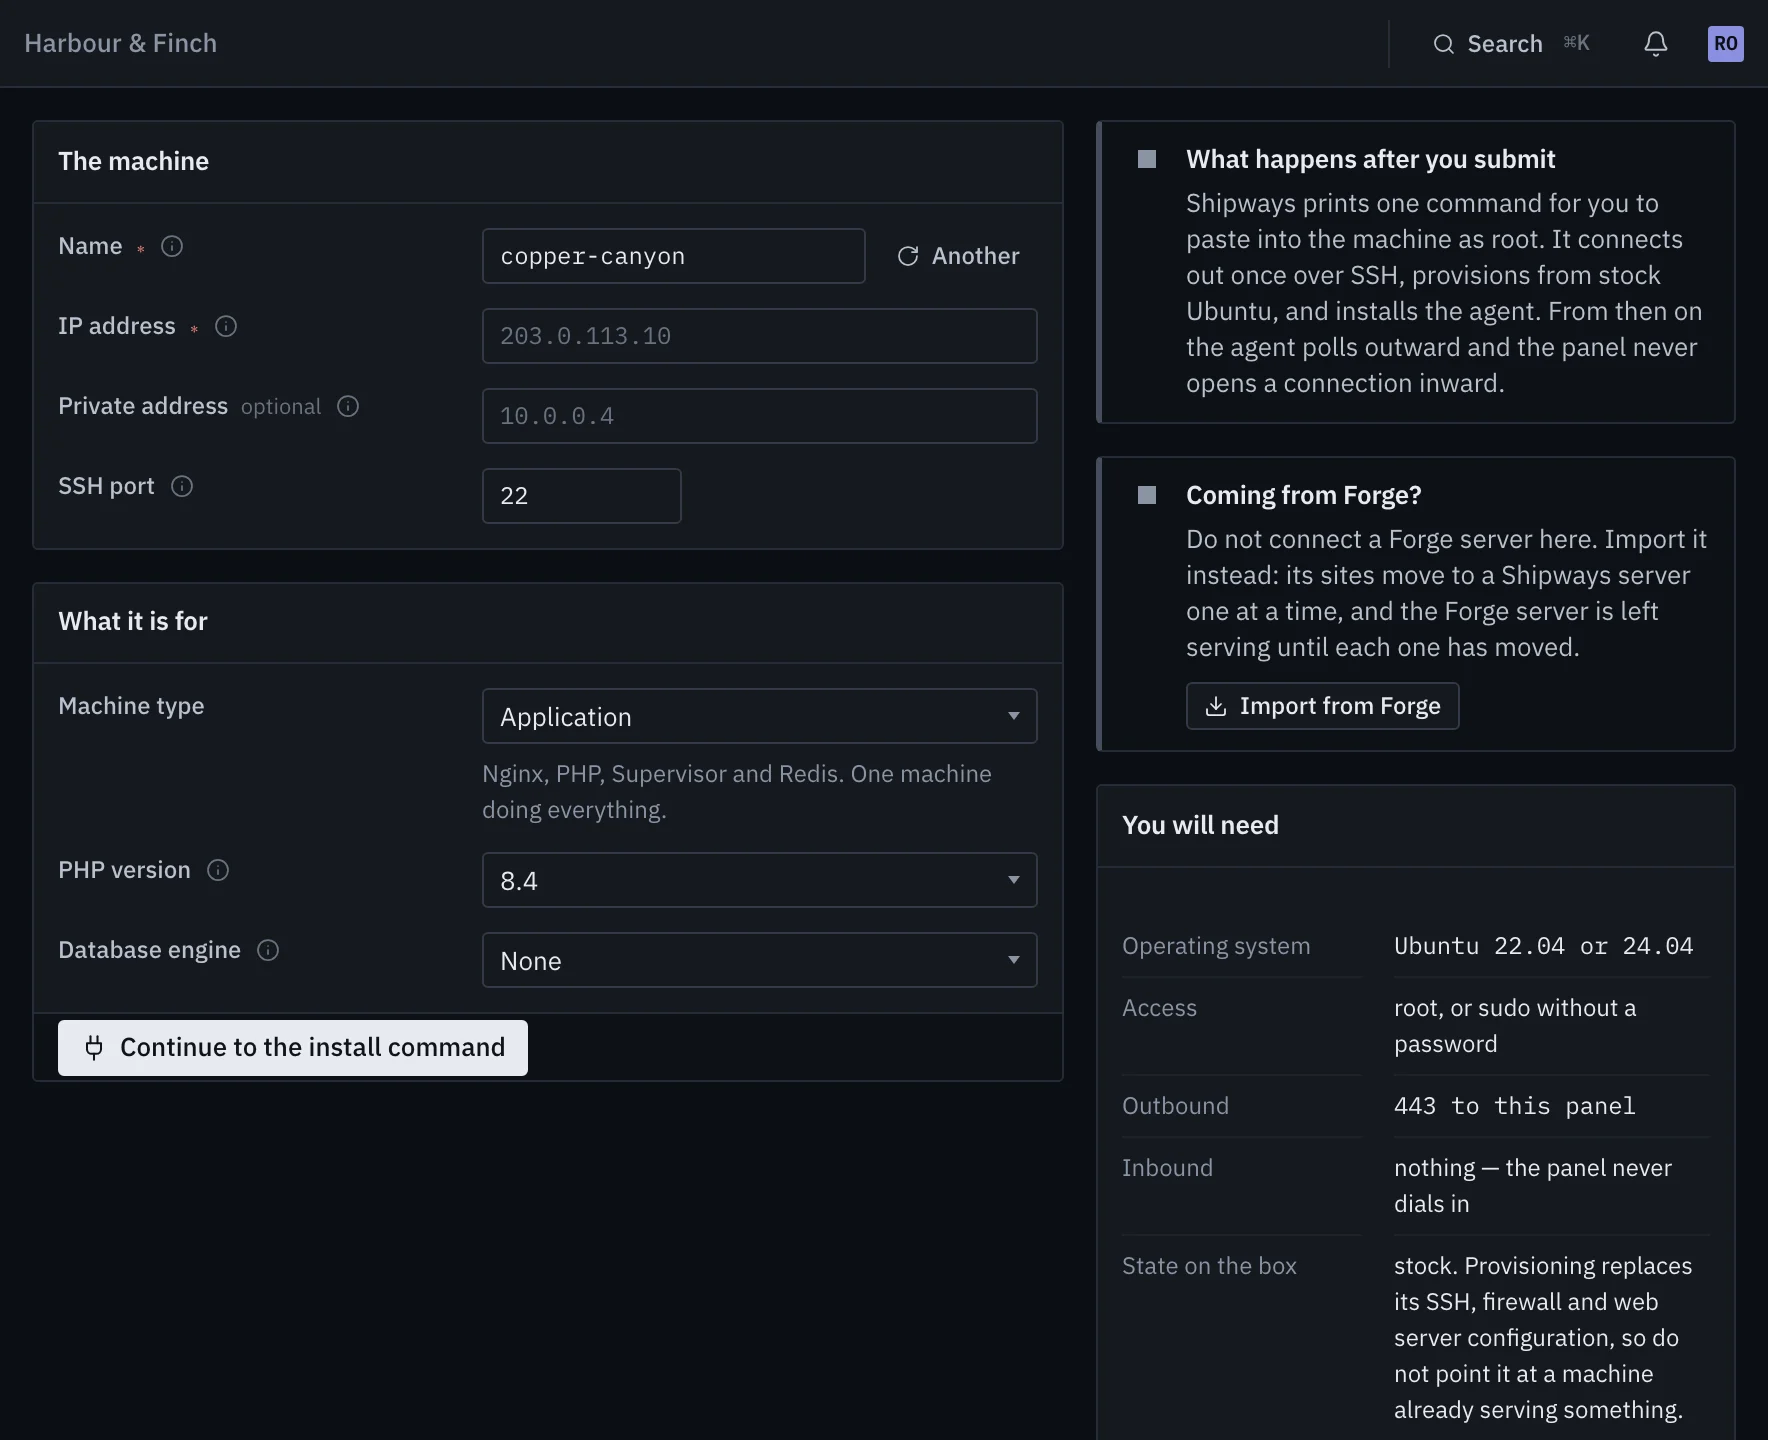Click square icon beside Coming from Forge?
Viewport: 1768px width, 1440px height.
[x=1147, y=495]
